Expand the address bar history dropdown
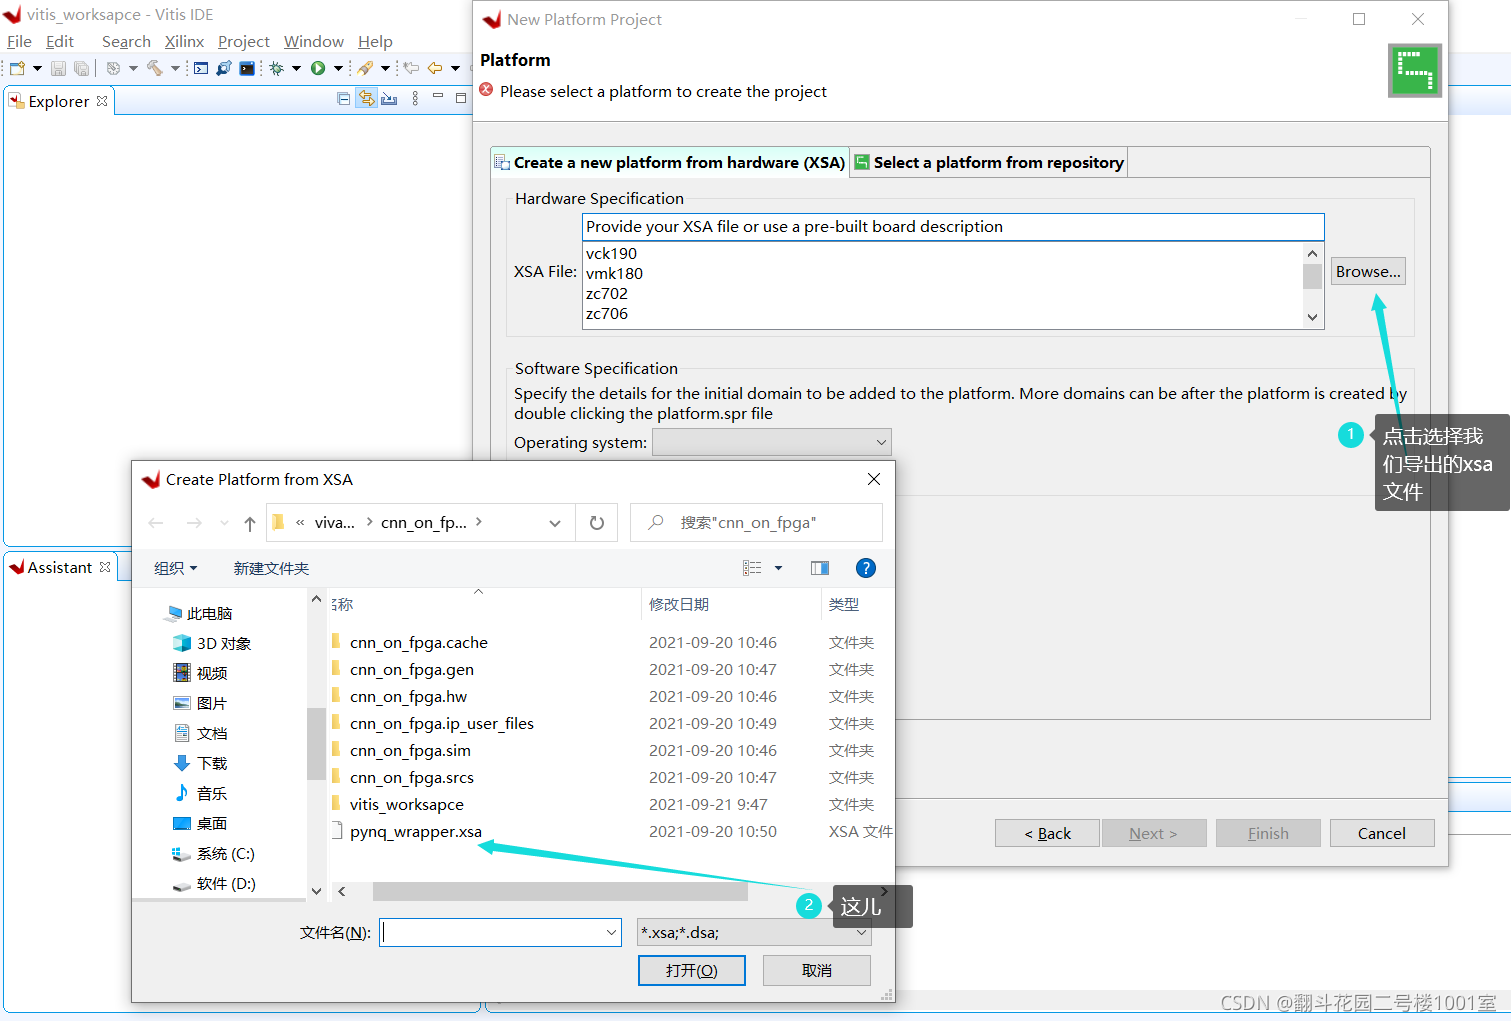 tap(555, 523)
